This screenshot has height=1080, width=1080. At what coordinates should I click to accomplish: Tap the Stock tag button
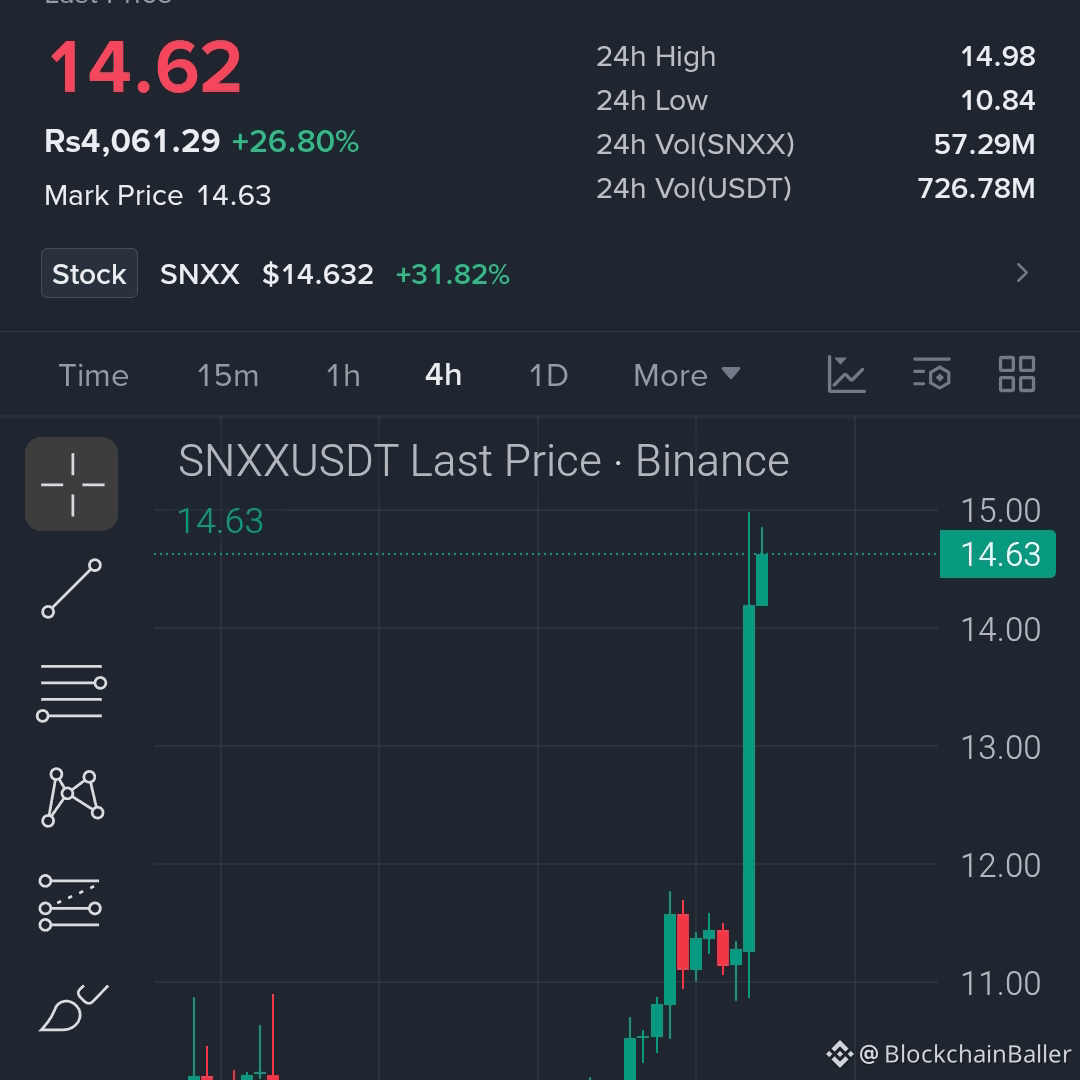pyautogui.click(x=90, y=273)
